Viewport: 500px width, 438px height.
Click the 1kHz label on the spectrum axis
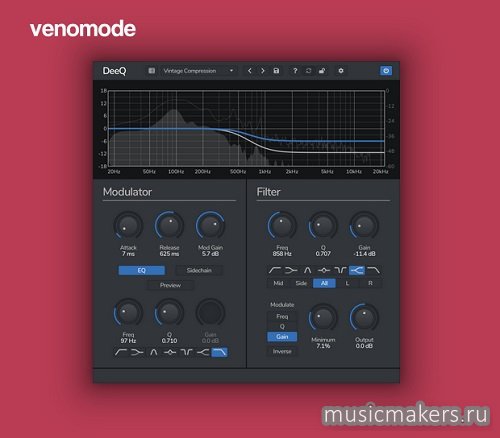coord(265,172)
